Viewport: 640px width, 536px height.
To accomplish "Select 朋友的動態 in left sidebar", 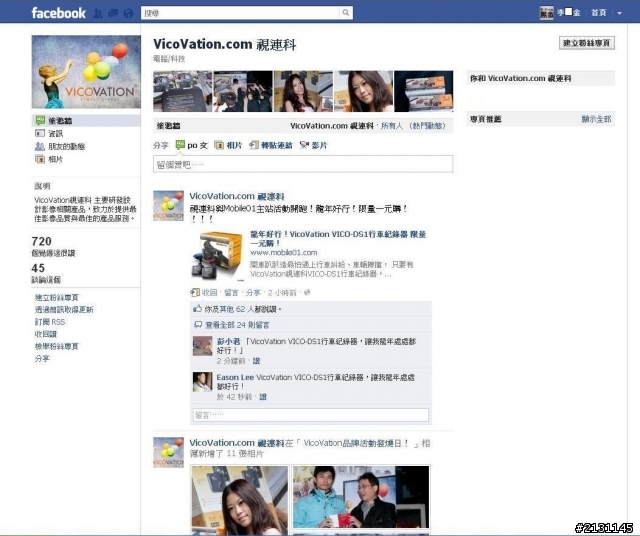I will tap(67, 146).
